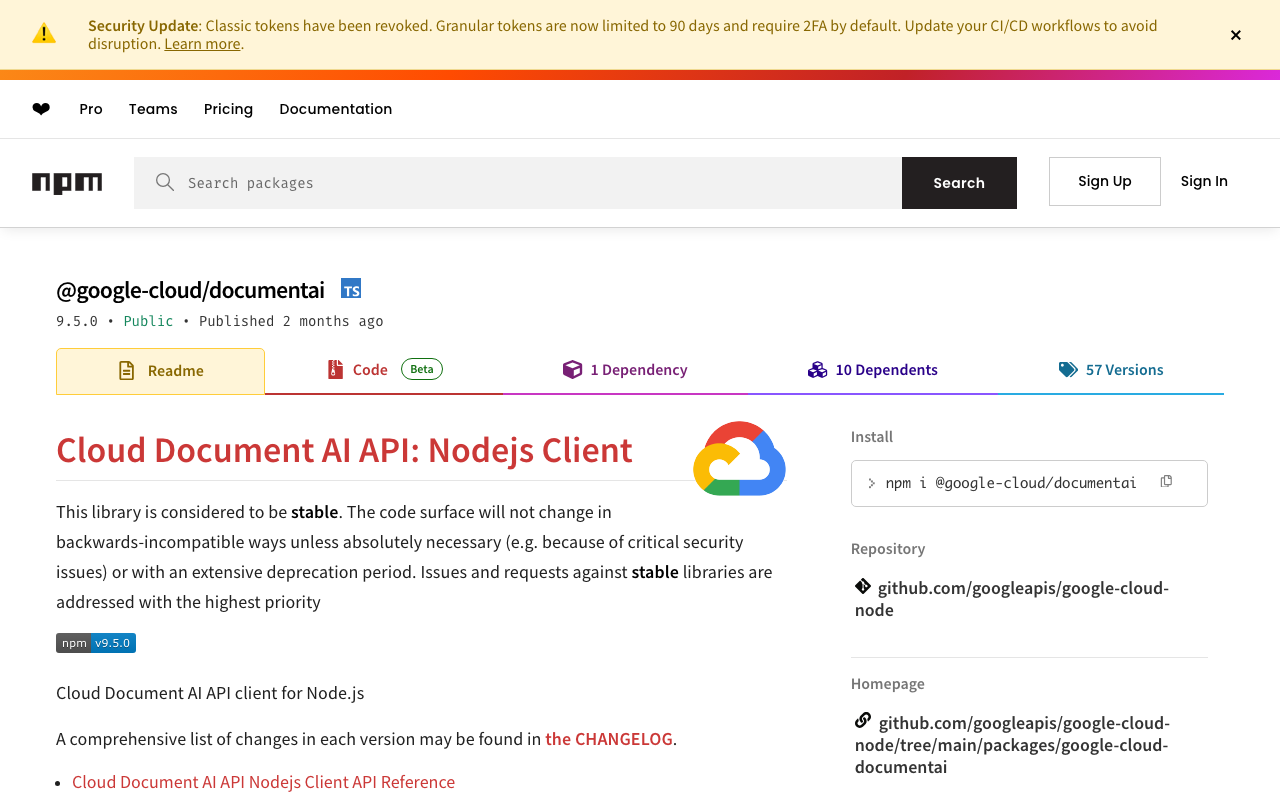Viewport: 1280px width, 800px height.
Task: Open the Pro menu item
Action: tap(91, 109)
